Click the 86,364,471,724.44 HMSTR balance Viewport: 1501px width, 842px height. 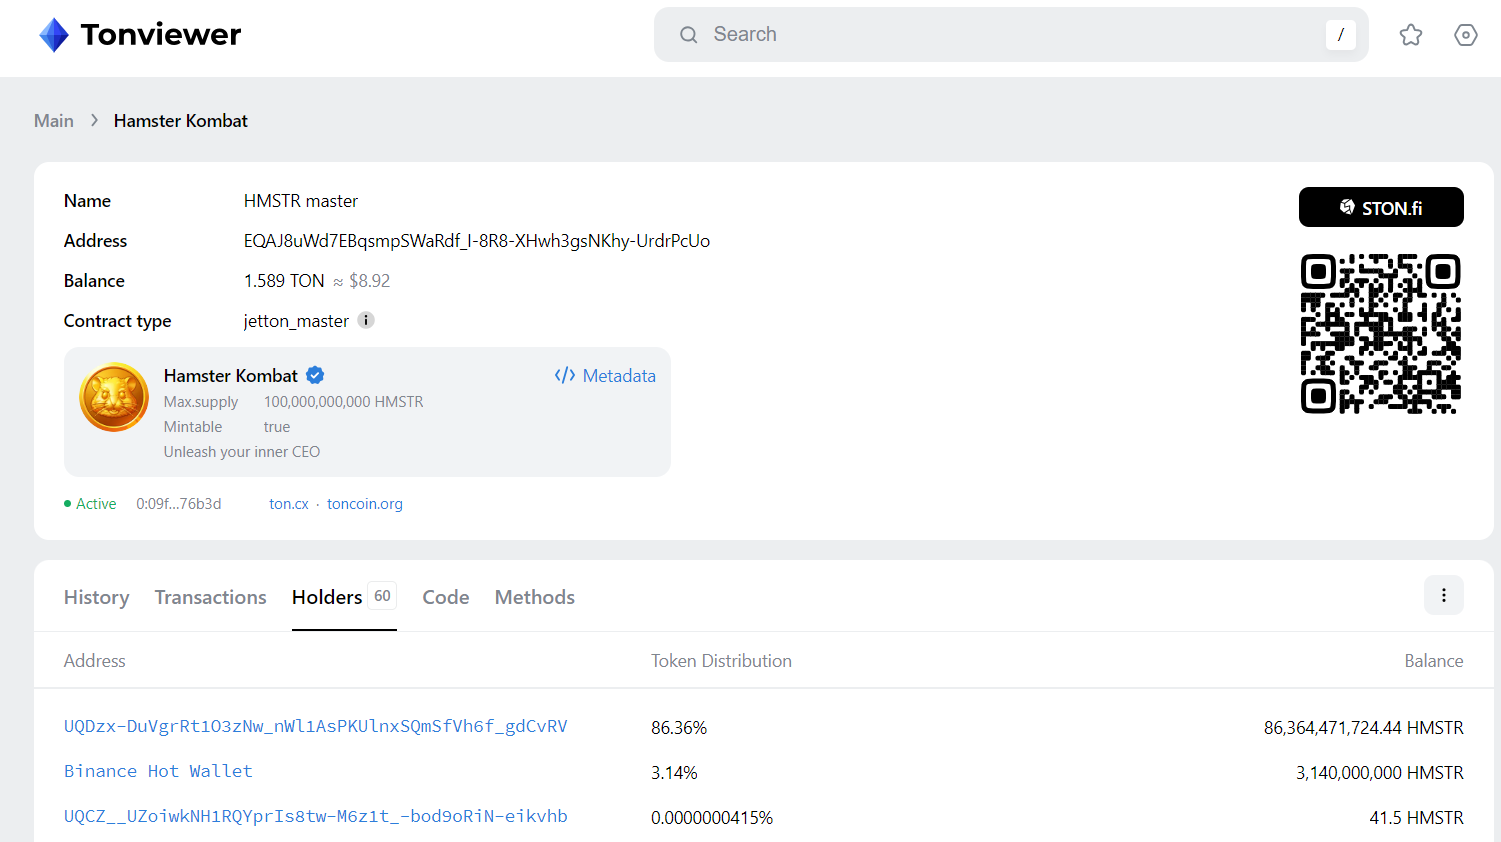tap(1364, 728)
